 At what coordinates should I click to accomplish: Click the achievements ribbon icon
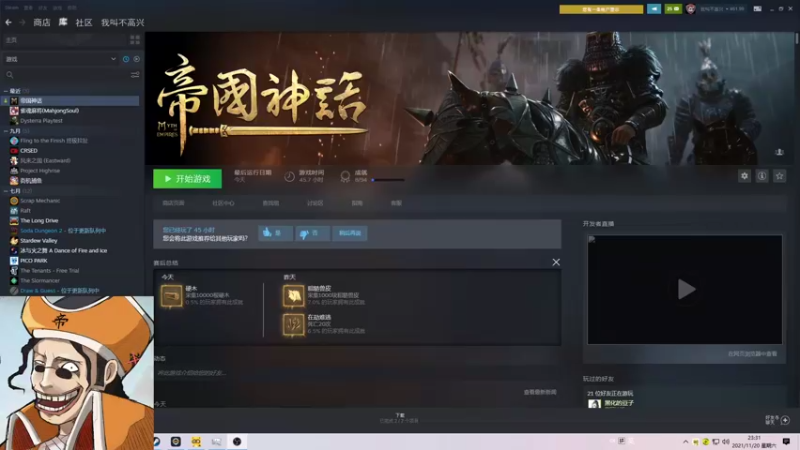pos(345,177)
